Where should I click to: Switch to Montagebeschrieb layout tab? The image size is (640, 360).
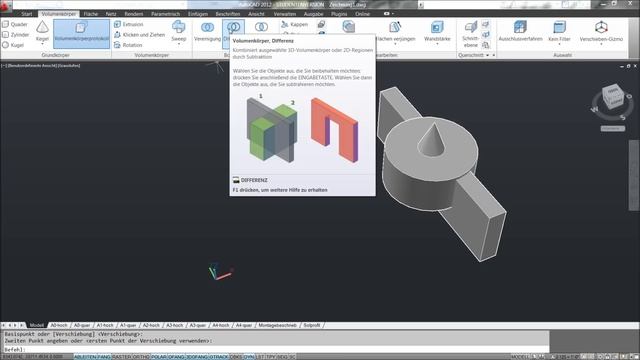point(277,325)
